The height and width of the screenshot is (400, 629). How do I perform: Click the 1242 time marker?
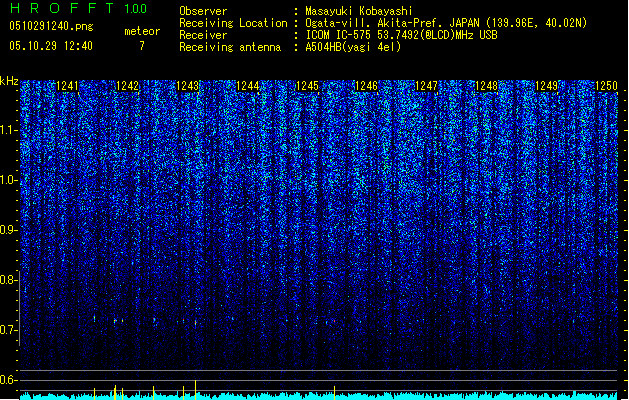[x=127, y=86]
